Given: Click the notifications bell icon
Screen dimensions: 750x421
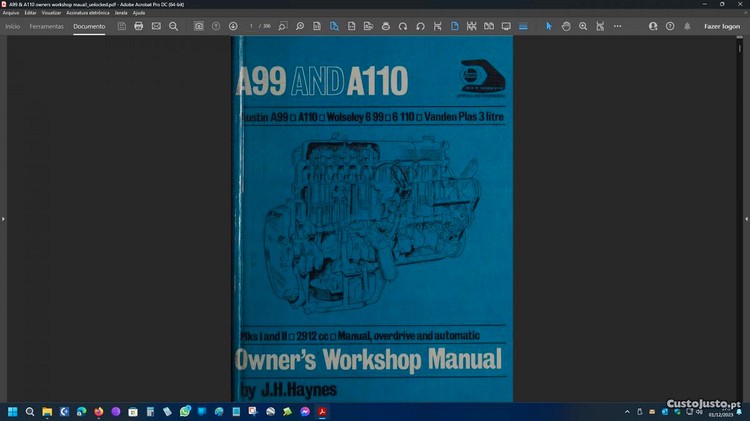Looking at the screenshot, I should coord(687,26).
